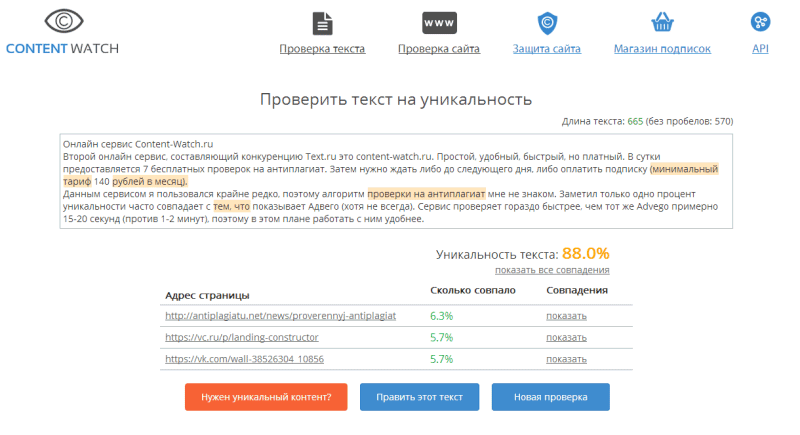The height and width of the screenshot is (435, 800).
Task: Open the antiplagiatu.net source link
Action: [x=281, y=316]
